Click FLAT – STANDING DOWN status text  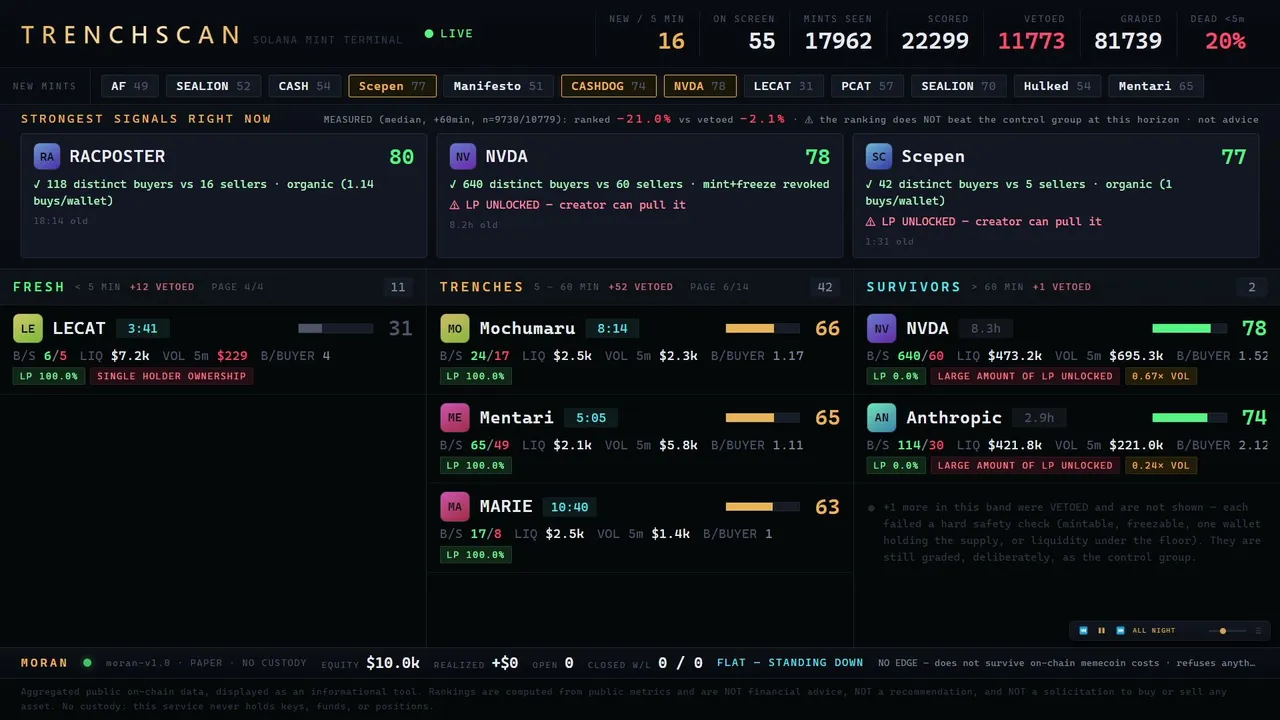(790, 662)
